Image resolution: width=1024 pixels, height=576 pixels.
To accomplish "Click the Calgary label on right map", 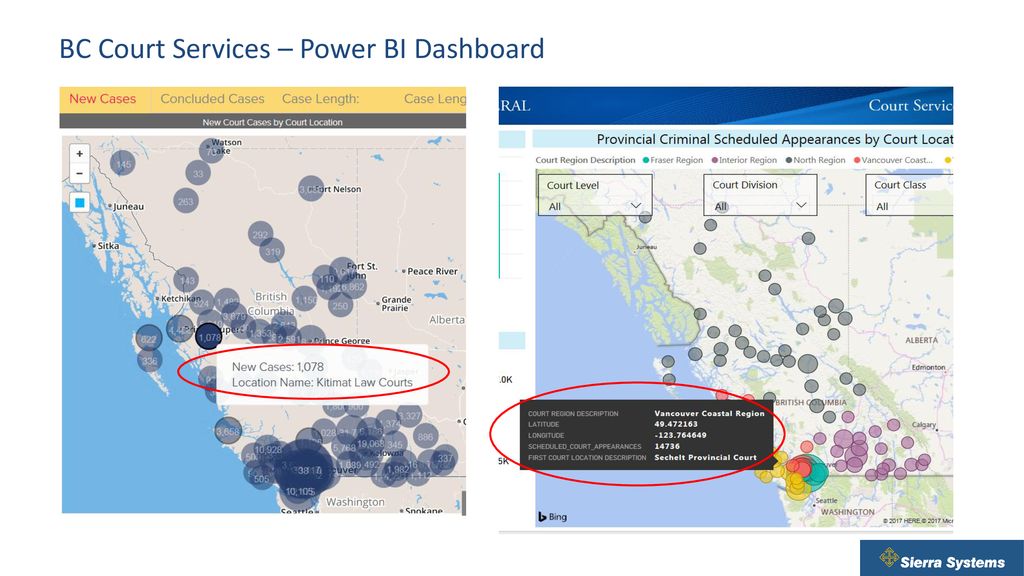I will [x=923, y=424].
